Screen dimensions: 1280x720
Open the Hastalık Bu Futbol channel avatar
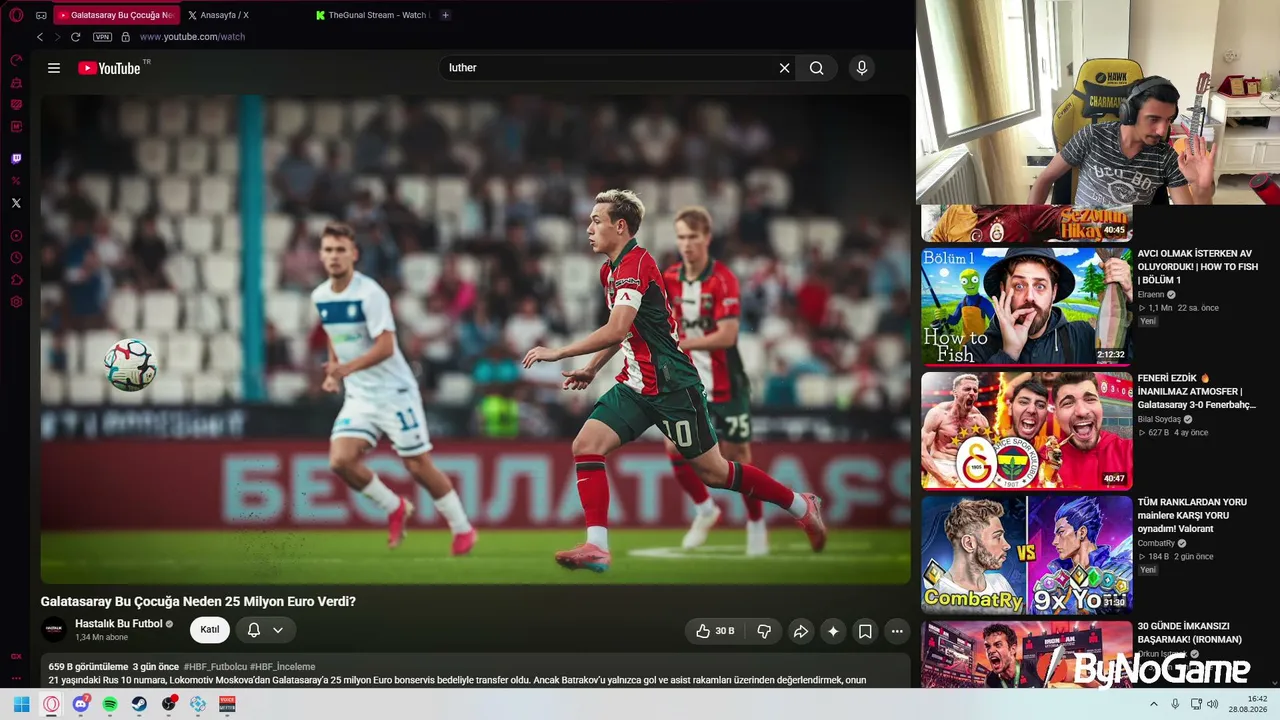click(54, 629)
